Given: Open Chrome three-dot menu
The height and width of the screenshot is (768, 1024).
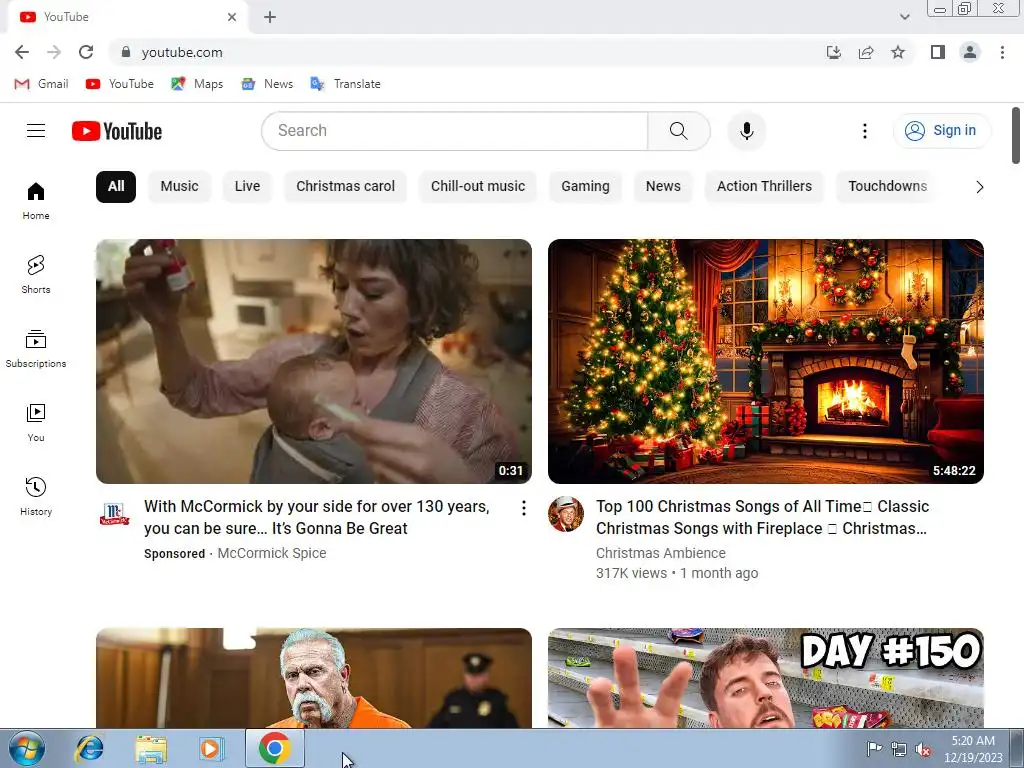Looking at the screenshot, I should pos(1002,52).
